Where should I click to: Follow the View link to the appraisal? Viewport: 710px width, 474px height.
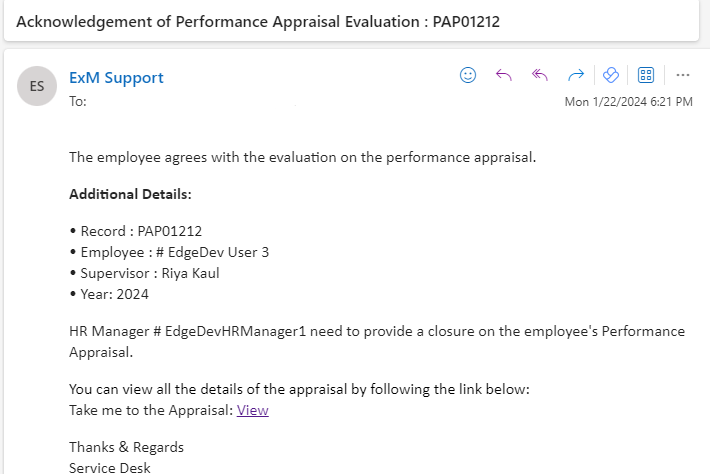[x=252, y=410]
